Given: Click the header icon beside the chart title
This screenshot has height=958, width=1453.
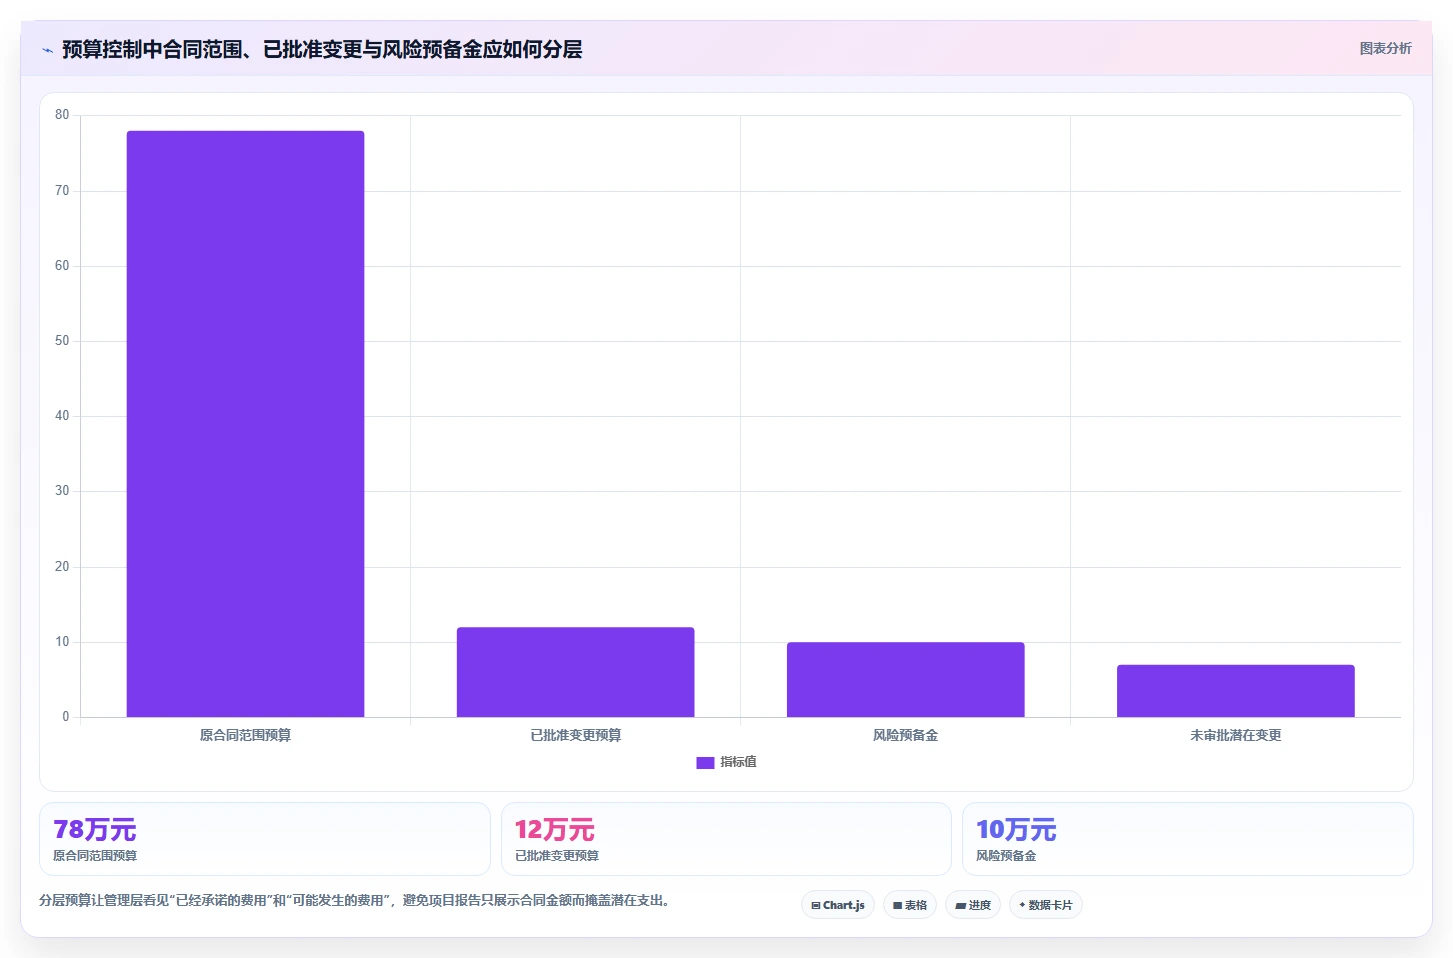Looking at the screenshot, I should [x=47, y=50].
